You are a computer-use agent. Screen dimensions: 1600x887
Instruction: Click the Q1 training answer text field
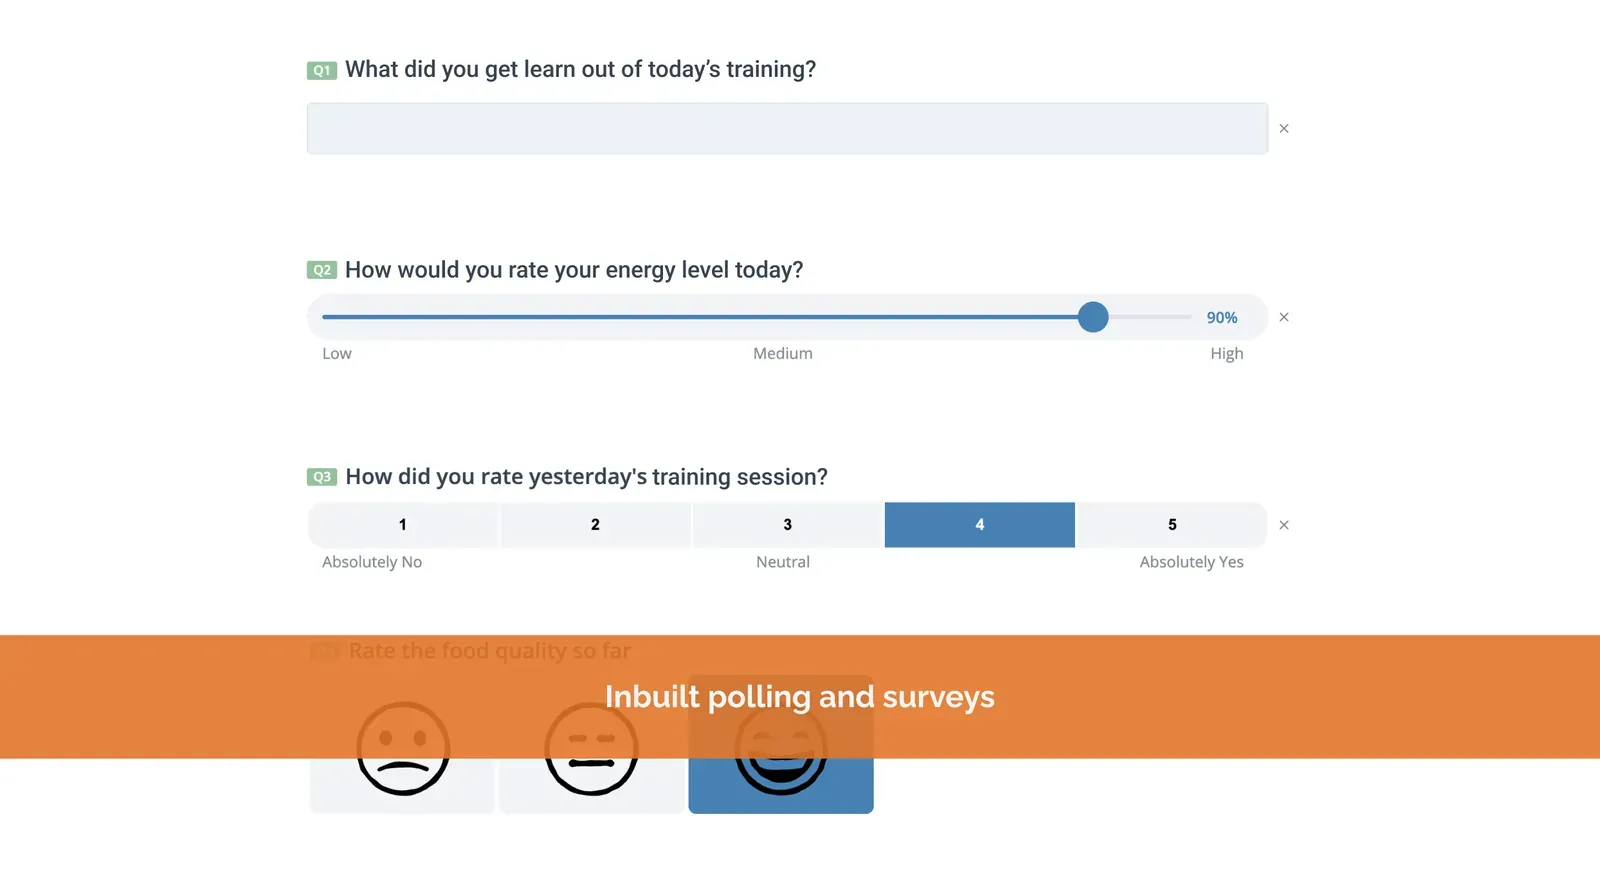coord(787,128)
